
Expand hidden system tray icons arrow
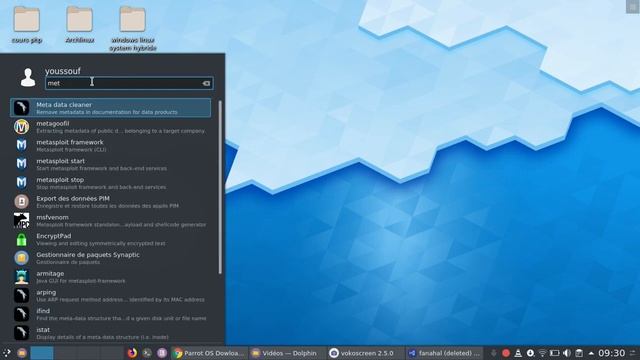point(591,353)
